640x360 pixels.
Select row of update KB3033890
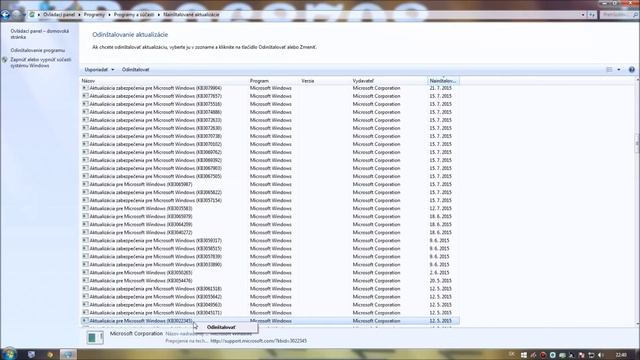[270, 264]
